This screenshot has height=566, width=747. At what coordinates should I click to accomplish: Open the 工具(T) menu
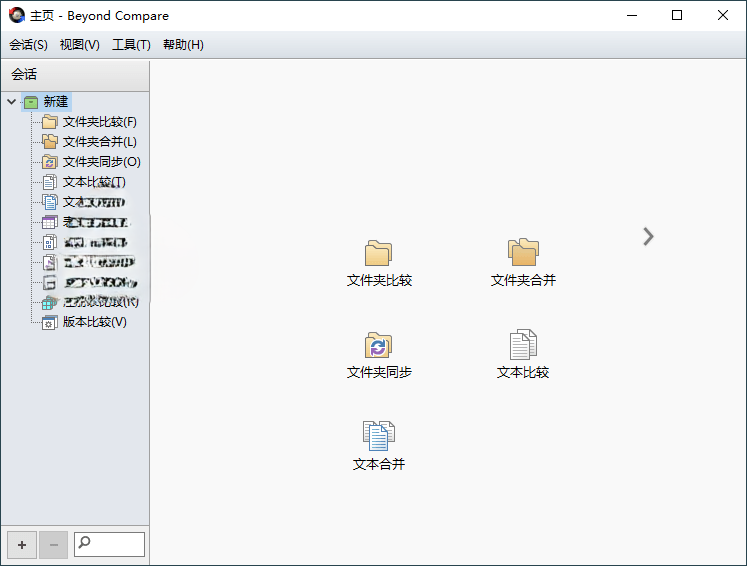131,45
